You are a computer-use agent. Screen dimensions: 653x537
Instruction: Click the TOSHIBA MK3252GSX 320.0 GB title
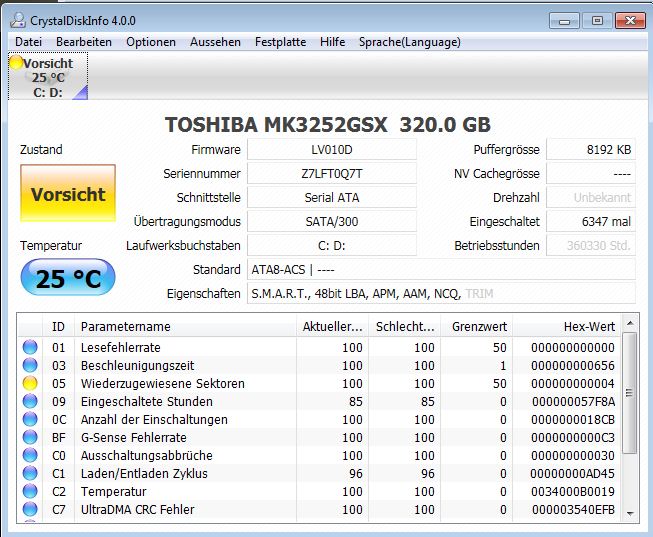328,124
